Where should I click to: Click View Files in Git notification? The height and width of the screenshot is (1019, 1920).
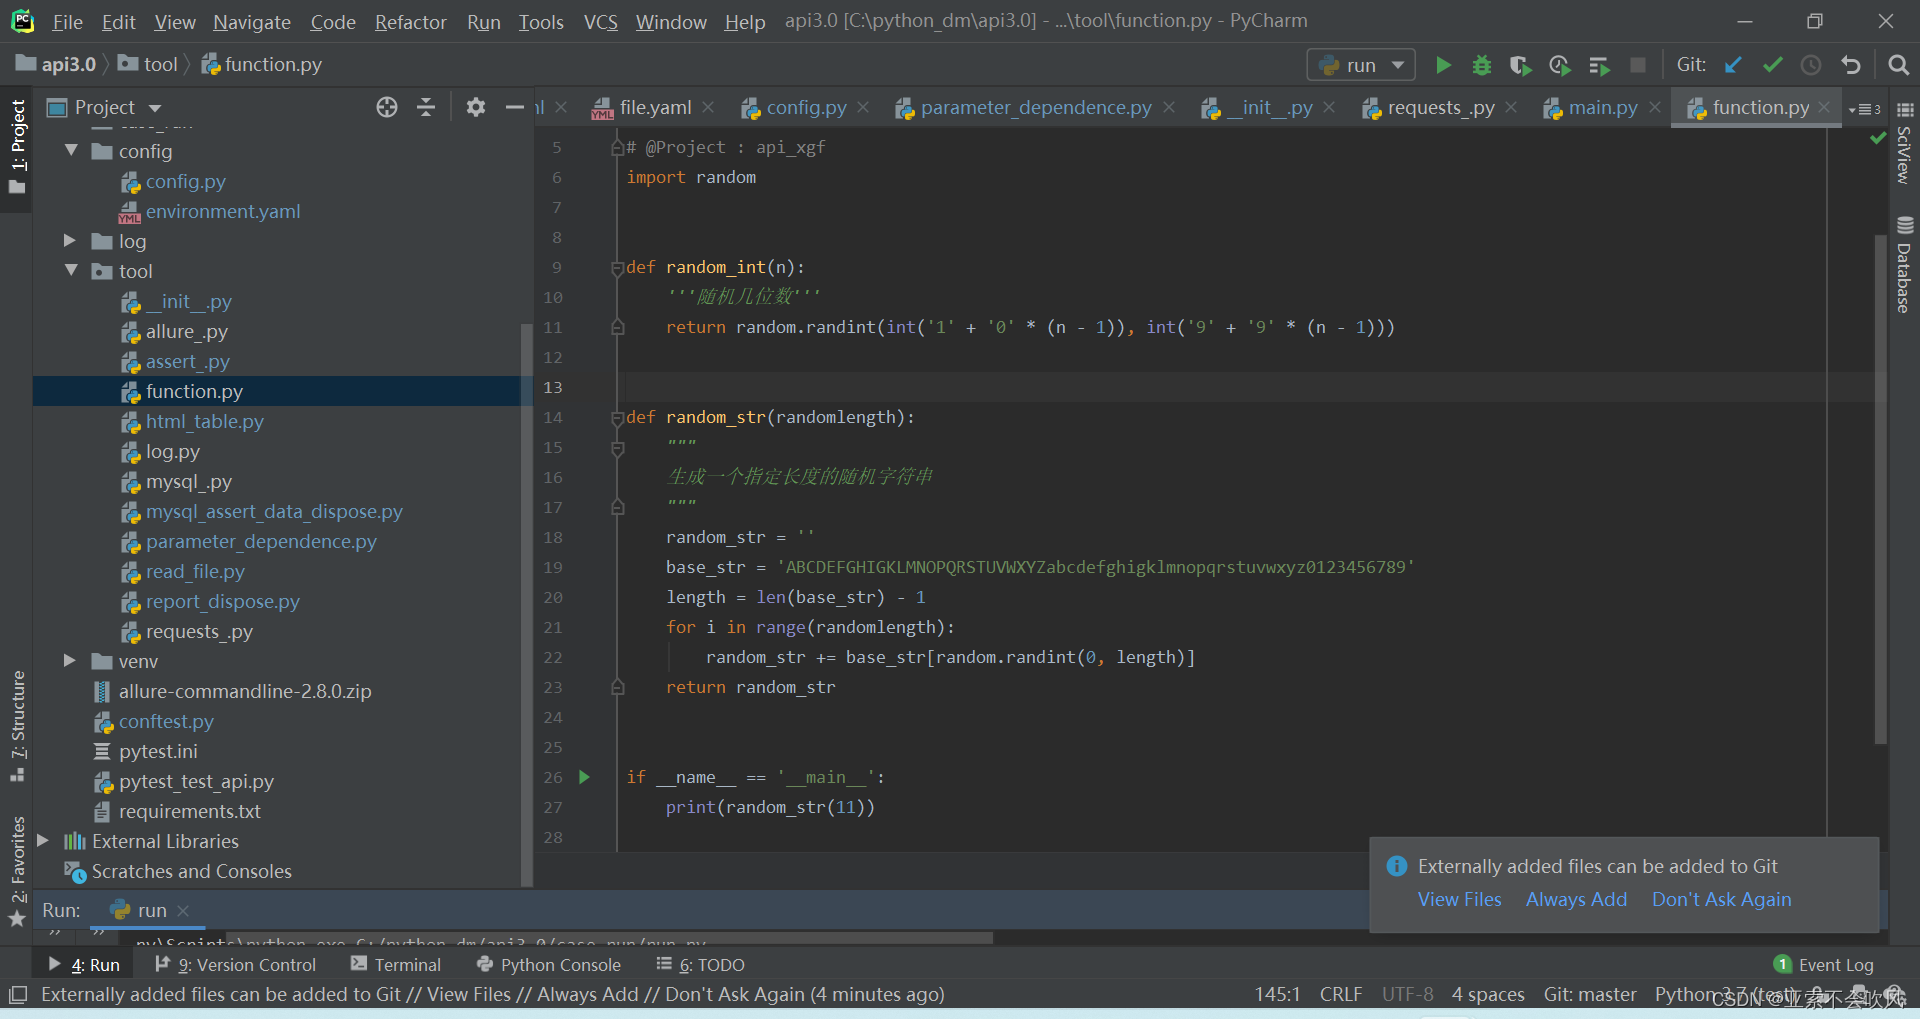(1459, 899)
